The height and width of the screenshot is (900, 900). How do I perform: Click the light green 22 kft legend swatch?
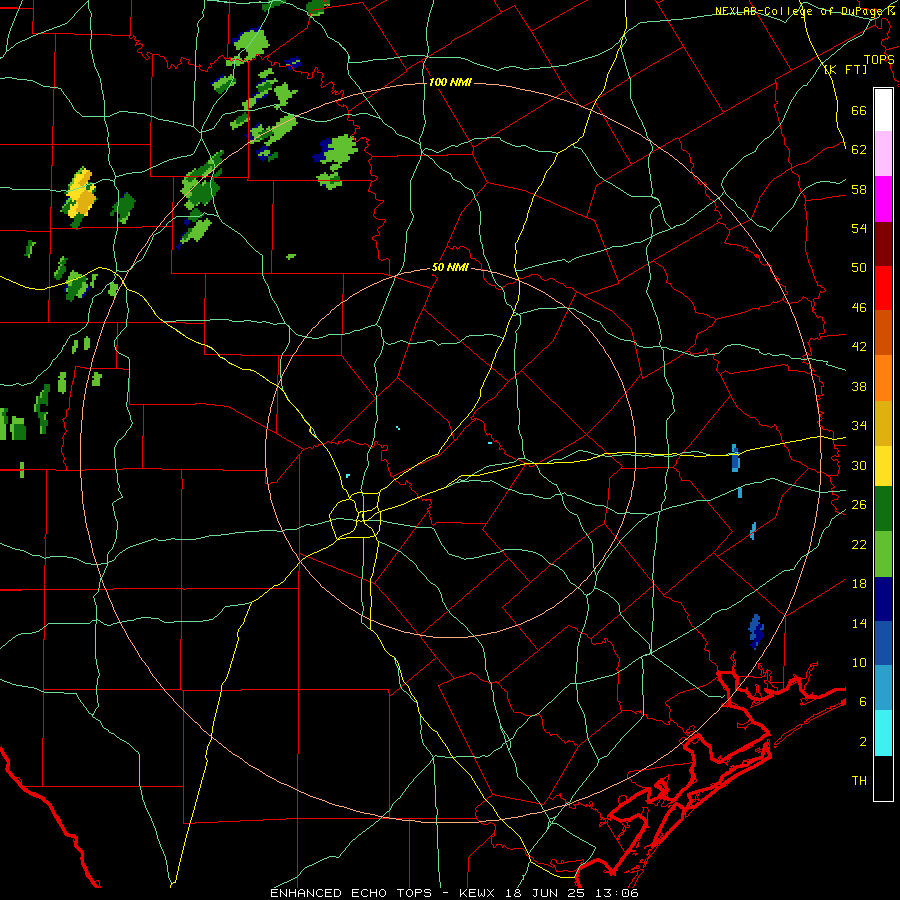click(x=883, y=554)
